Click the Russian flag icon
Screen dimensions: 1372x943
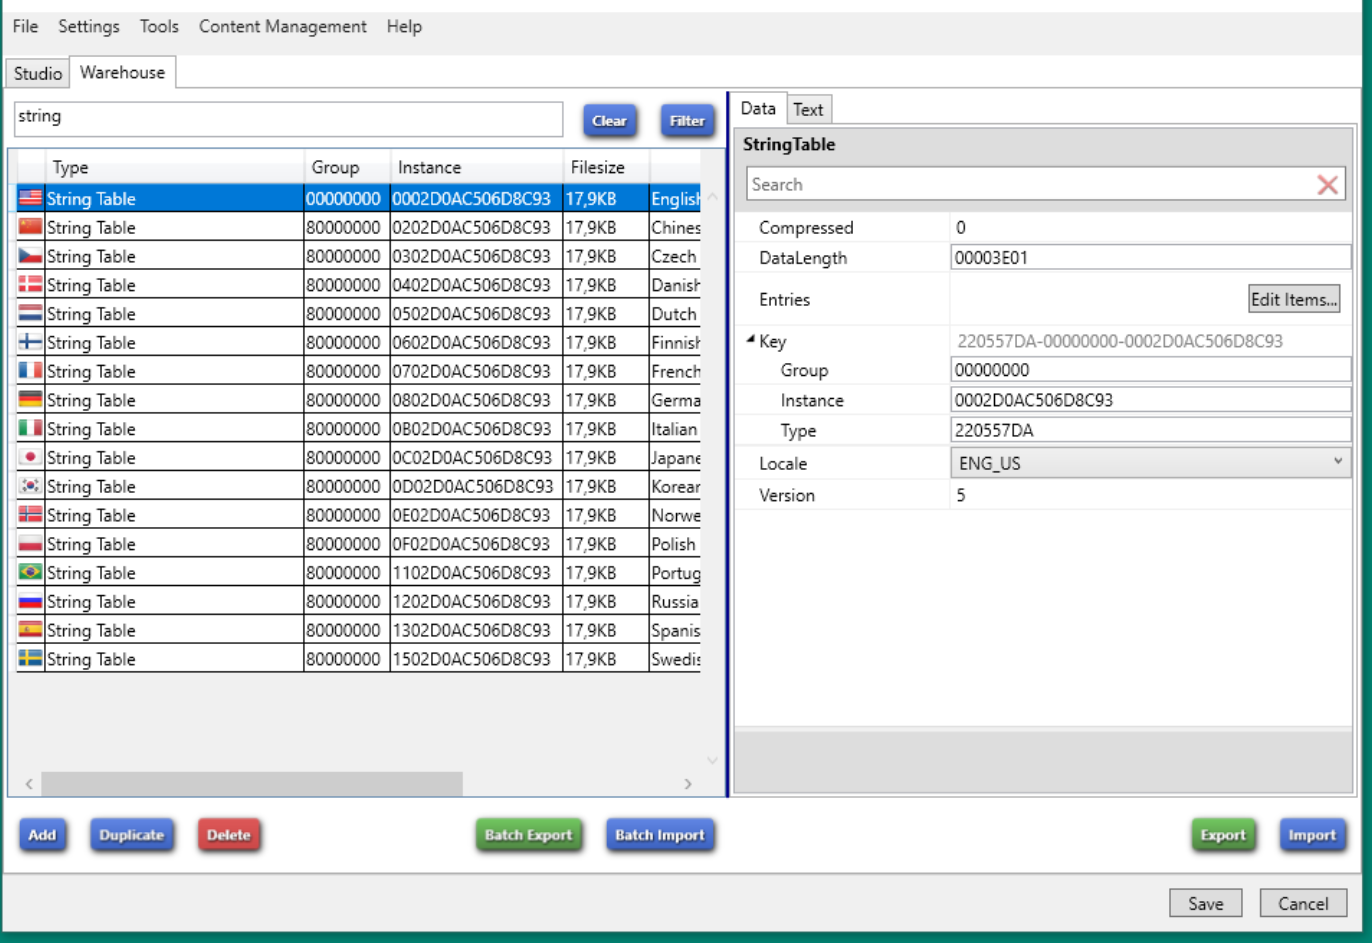[30, 601]
